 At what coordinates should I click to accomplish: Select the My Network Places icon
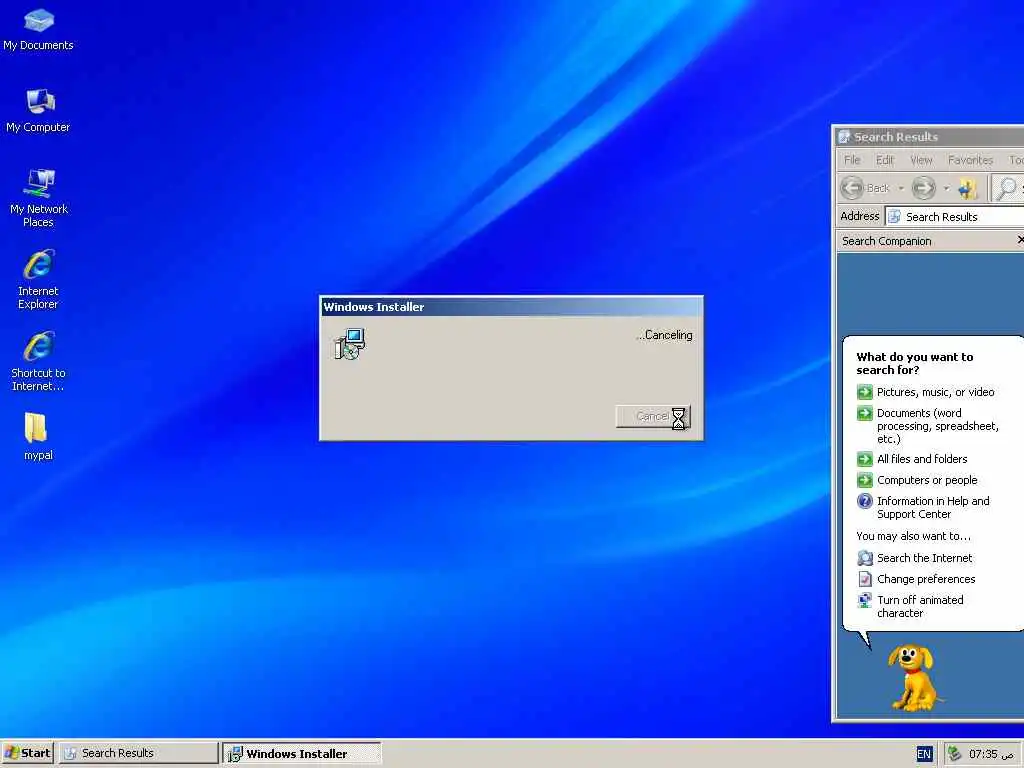(x=39, y=199)
